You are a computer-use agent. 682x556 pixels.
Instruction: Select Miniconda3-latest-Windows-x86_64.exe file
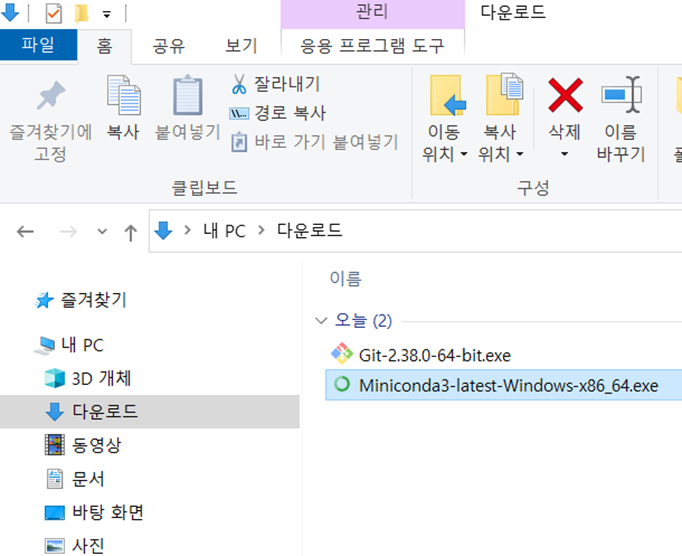[504, 385]
